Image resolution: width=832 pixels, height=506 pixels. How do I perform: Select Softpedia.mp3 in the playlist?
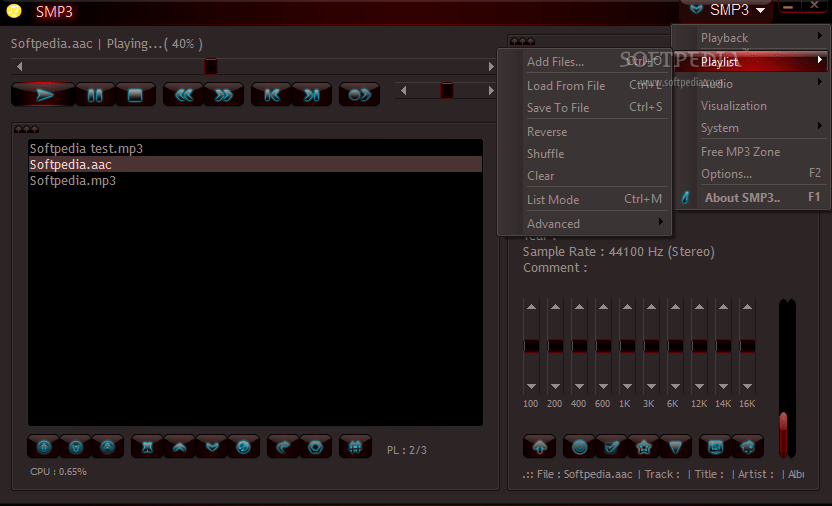255,180
